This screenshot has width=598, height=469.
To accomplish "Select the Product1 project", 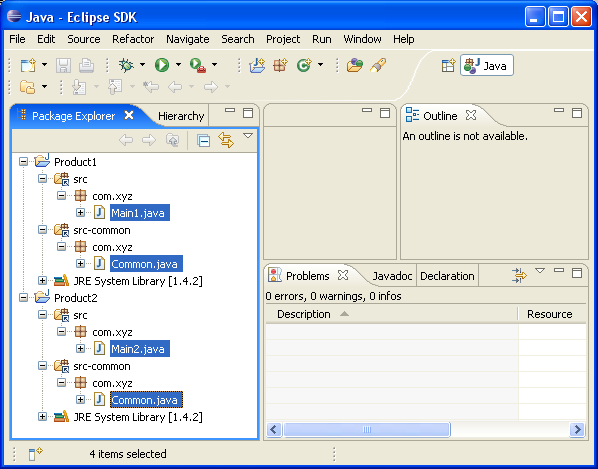I will coord(76,162).
